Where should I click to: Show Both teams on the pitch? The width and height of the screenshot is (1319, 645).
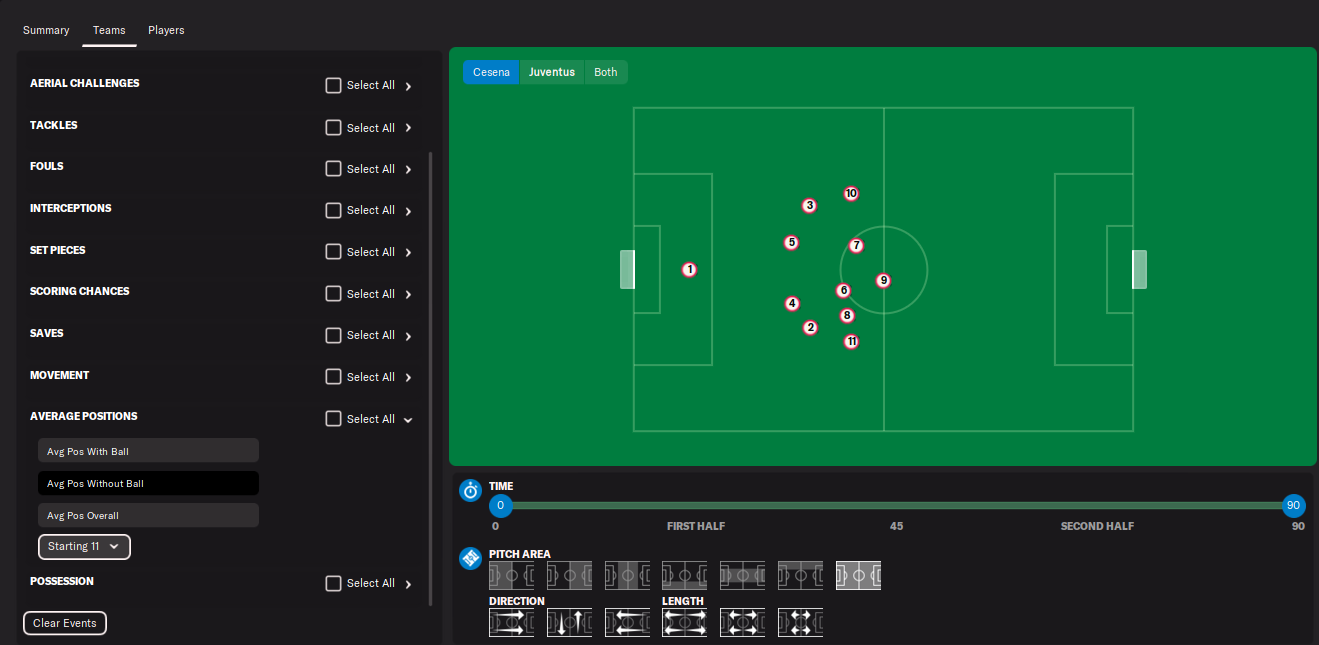[x=606, y=72]
